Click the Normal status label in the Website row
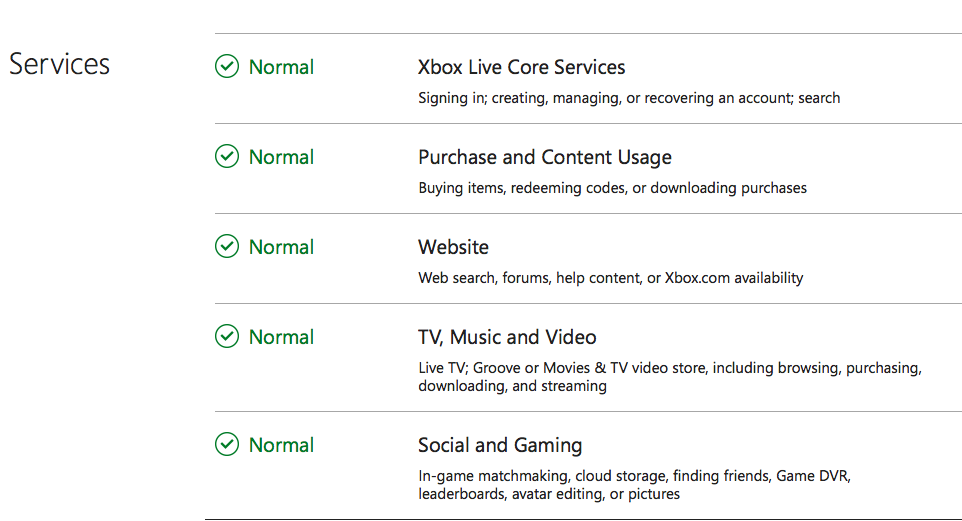 click(281, 247)
